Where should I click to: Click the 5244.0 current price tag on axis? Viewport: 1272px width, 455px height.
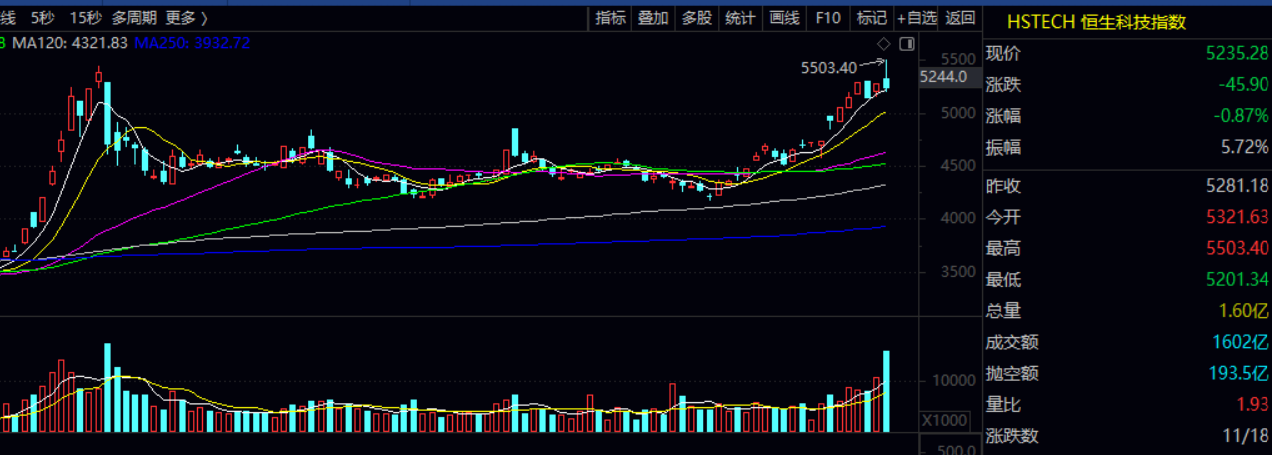(943, 77)
